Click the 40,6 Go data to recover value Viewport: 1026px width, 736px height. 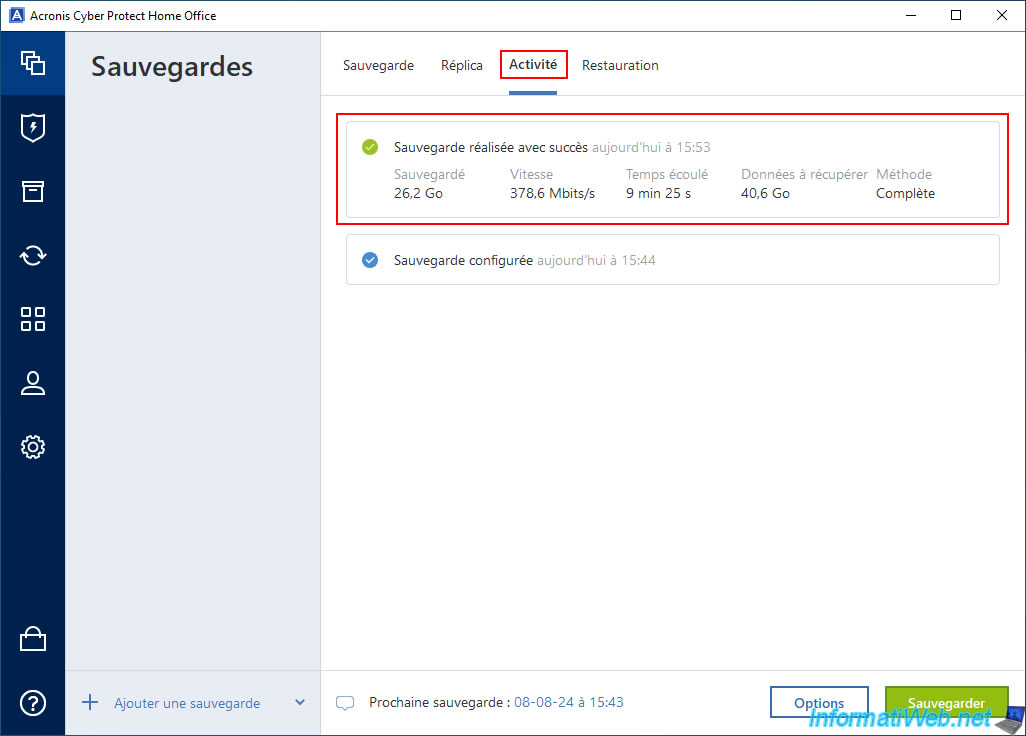tap(765, 194)
